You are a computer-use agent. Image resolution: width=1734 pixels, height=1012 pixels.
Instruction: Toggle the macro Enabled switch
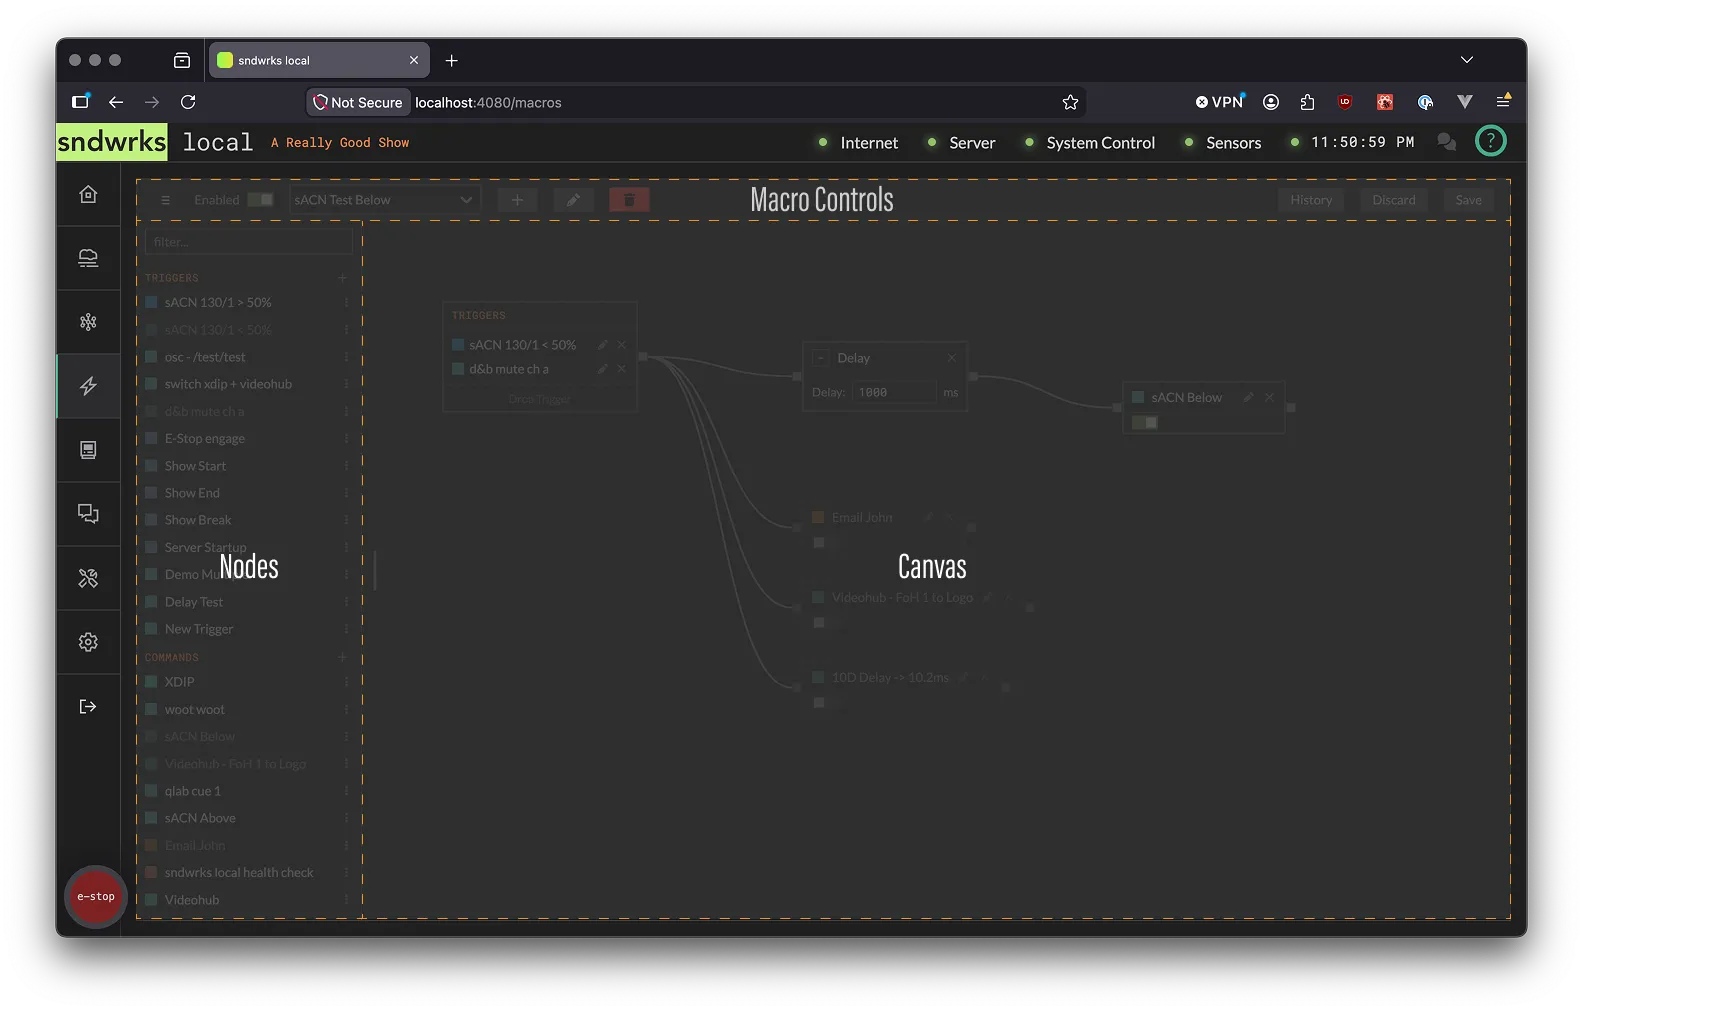(260, 200)
